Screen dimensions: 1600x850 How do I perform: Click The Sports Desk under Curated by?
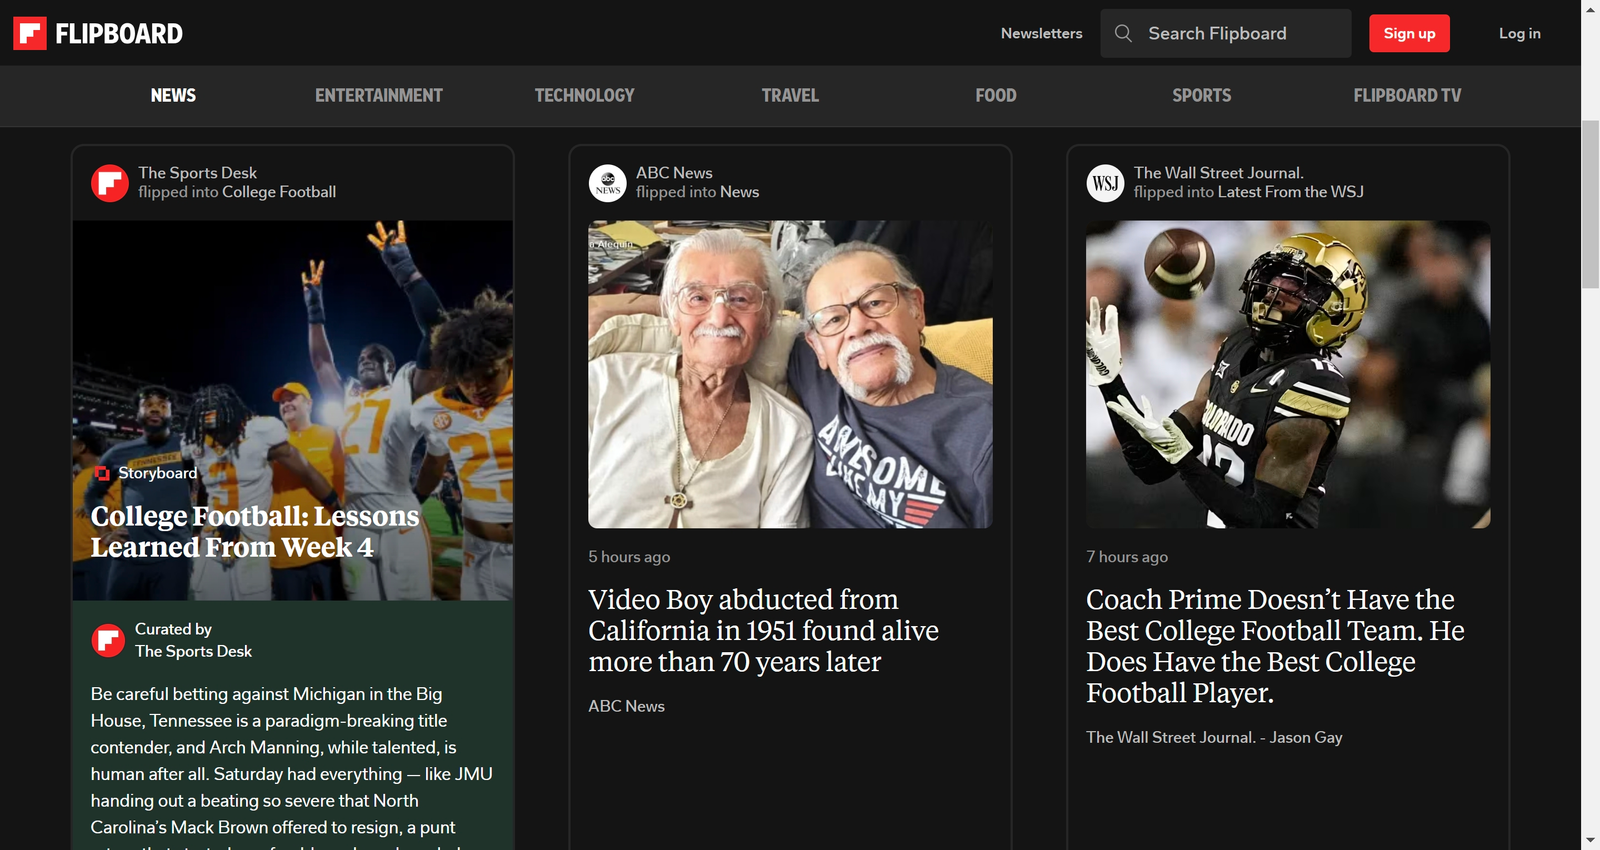[x=193, y=651]
